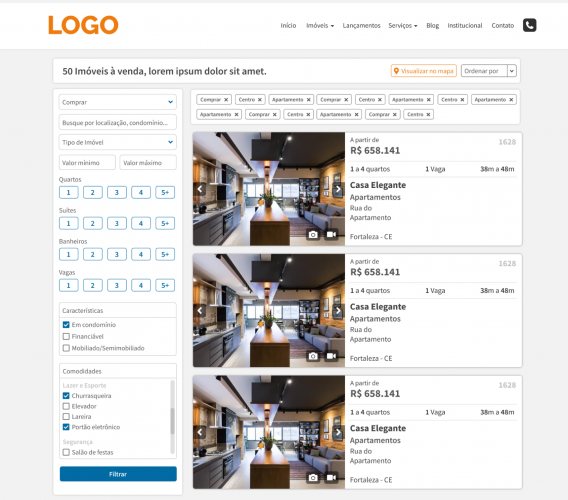Check Financiável characteristic

[x=66, y=337]
